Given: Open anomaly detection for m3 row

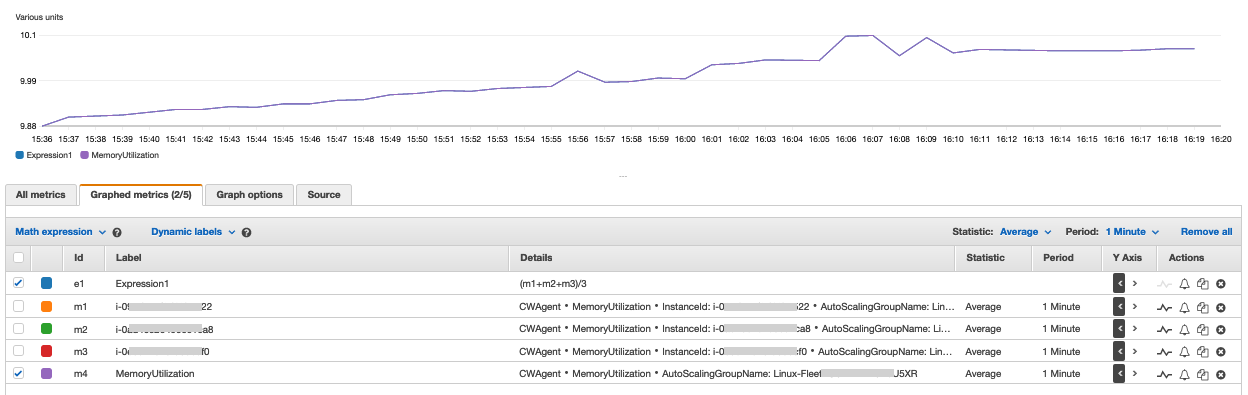Looking at the screenshot, I should tap(1164, 352).
